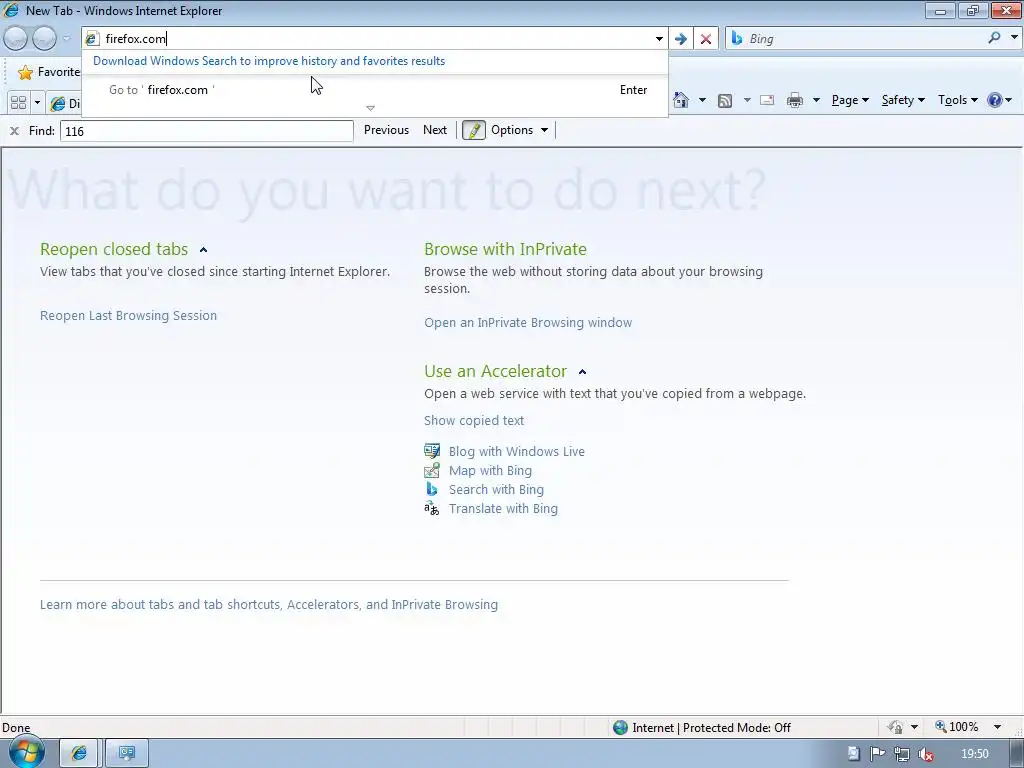Click the Translate with Bing icon
The height and width of the screenshot is (768, 1024).
click(432, 508)
